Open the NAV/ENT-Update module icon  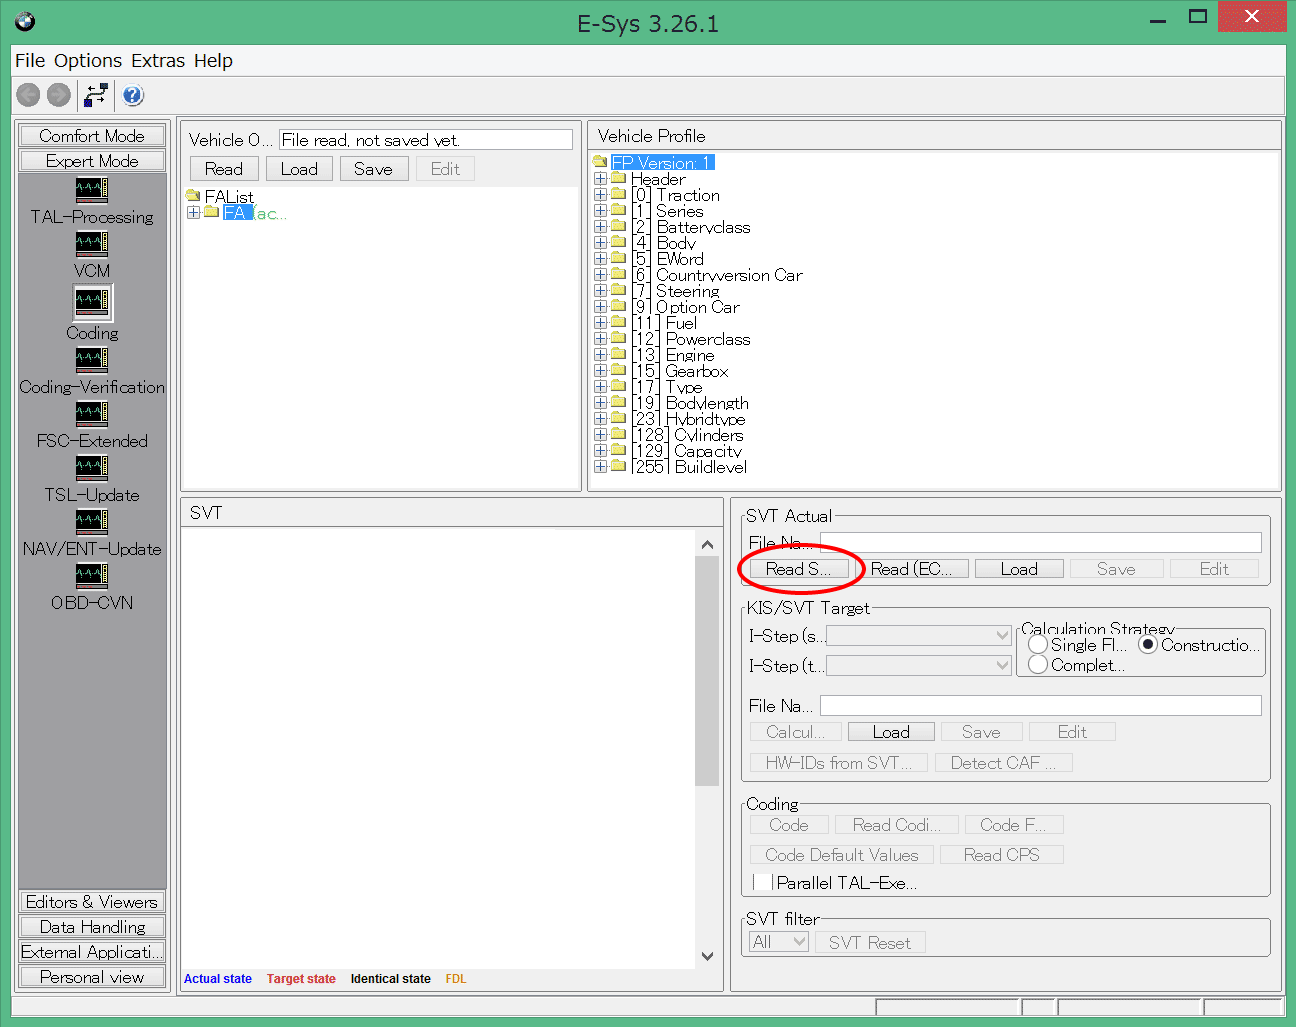coord(92,521)
